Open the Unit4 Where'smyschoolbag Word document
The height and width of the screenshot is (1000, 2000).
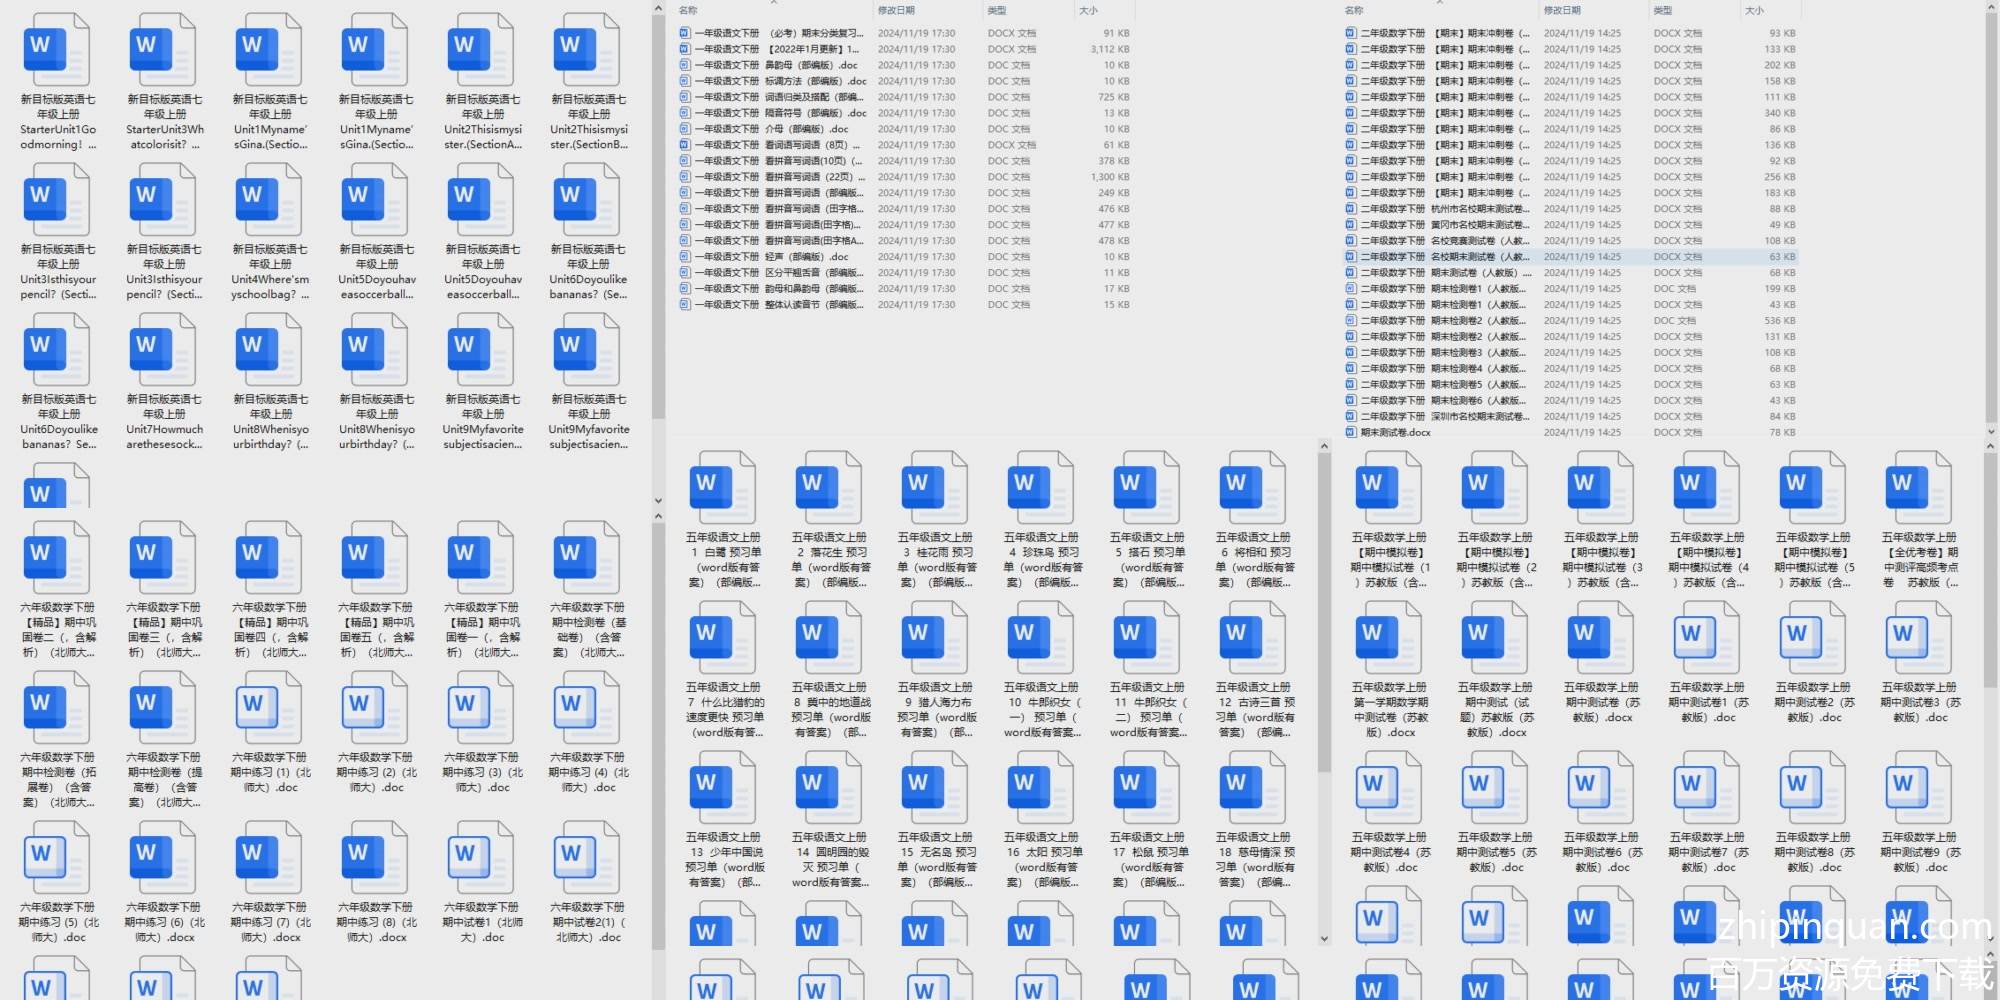pos(270,200)
